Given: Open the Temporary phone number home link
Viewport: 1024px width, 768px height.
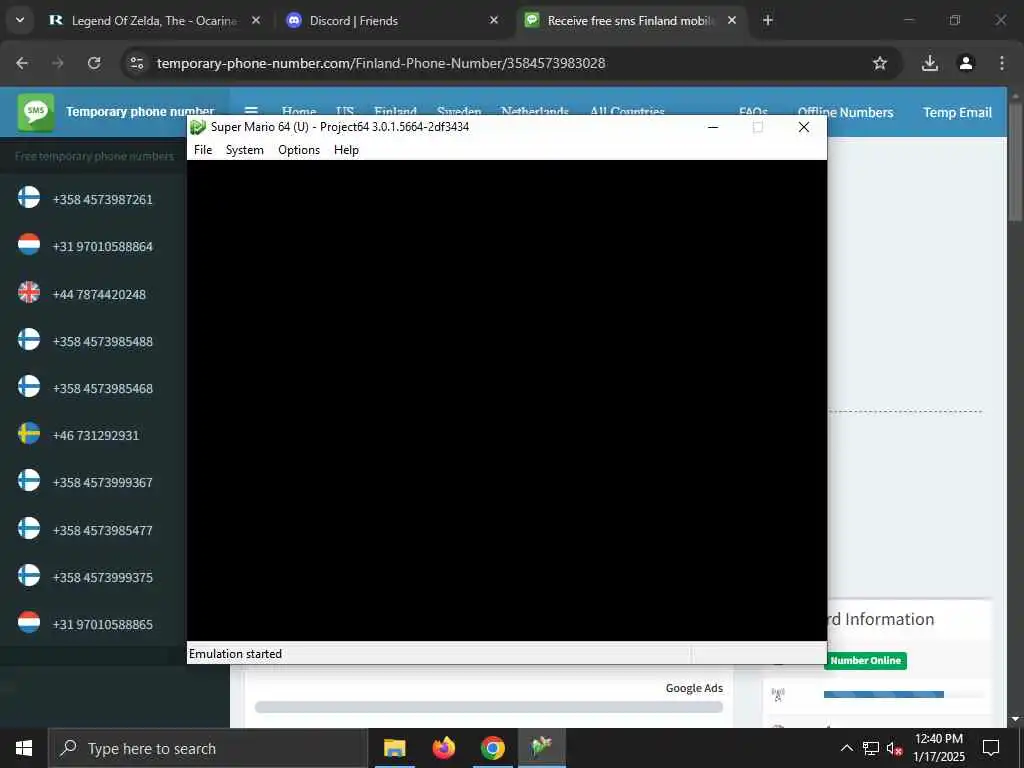Looking at the screenshot, I should click(x=140, y=112).
